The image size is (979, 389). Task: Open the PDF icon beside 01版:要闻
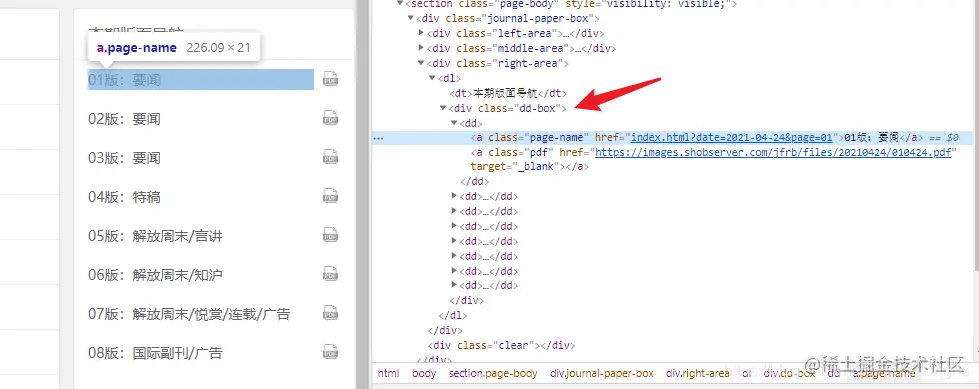pyautogui.click(x=330, y=79)
